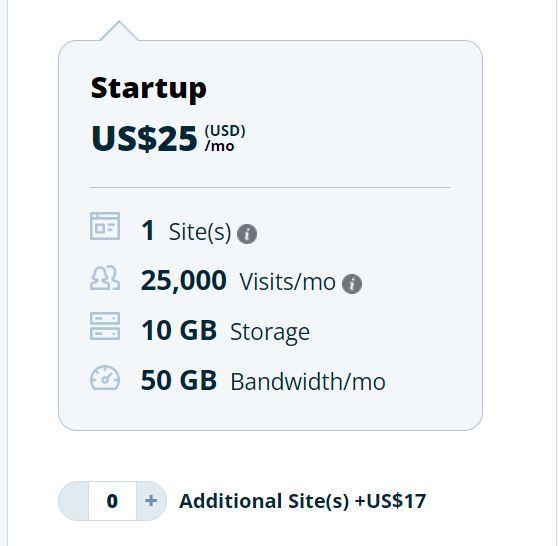Viewport: 558px width, 546px height.
Task: Click the website layout icon for Sites
Action: pyautogui.click(x=105, y=226)
